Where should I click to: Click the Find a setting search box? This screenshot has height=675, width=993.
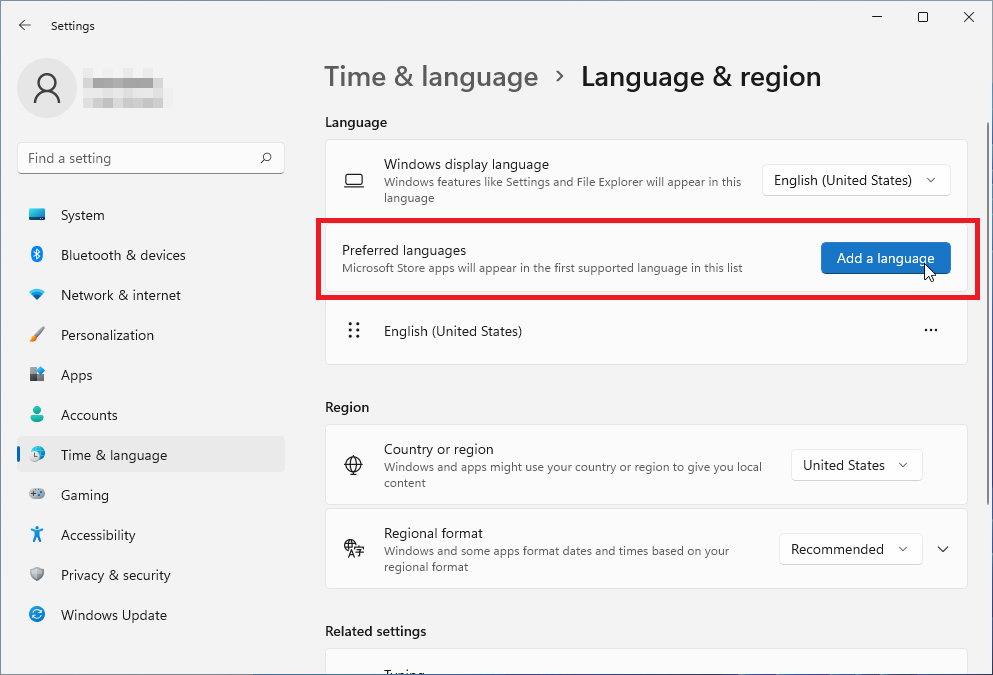151,158
